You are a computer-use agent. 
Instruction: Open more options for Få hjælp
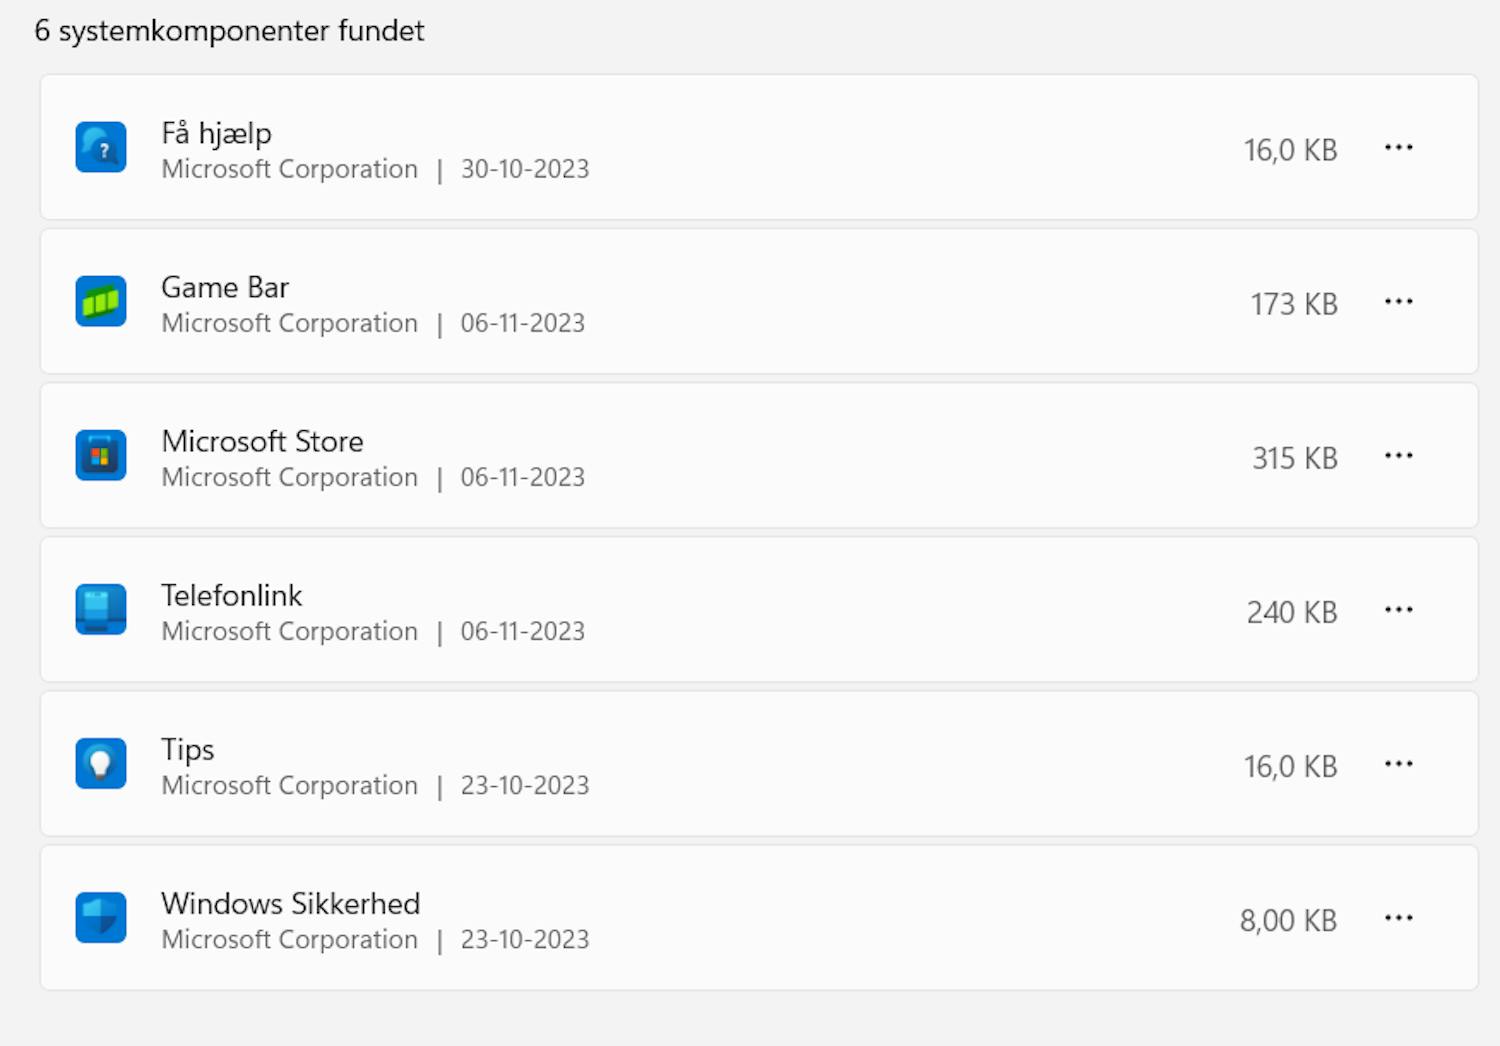coord(1399,146)
